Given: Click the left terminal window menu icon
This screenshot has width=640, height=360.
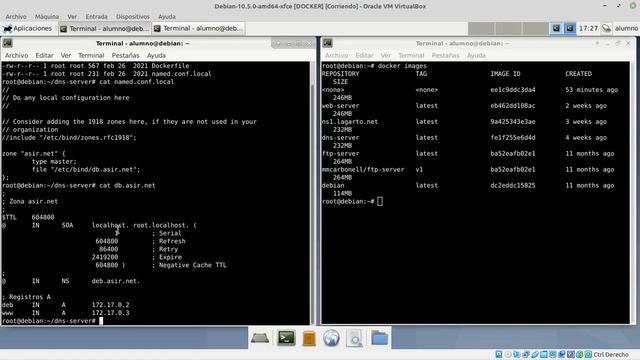Looking at the screenshot, I should pyautogui.click(x=7, y=43).
